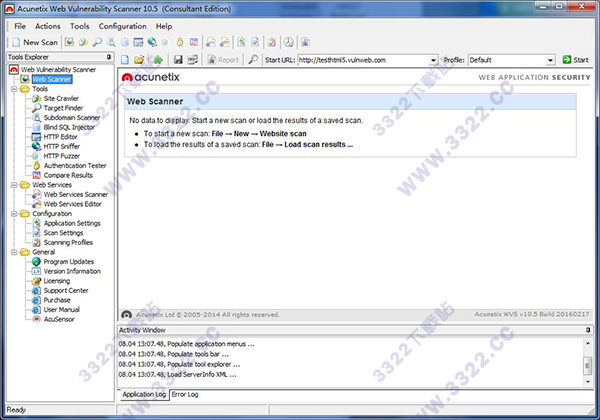The image size is (600, 420).
Task: Open Licensing in the General folder
Action: [x=57, y=281]
